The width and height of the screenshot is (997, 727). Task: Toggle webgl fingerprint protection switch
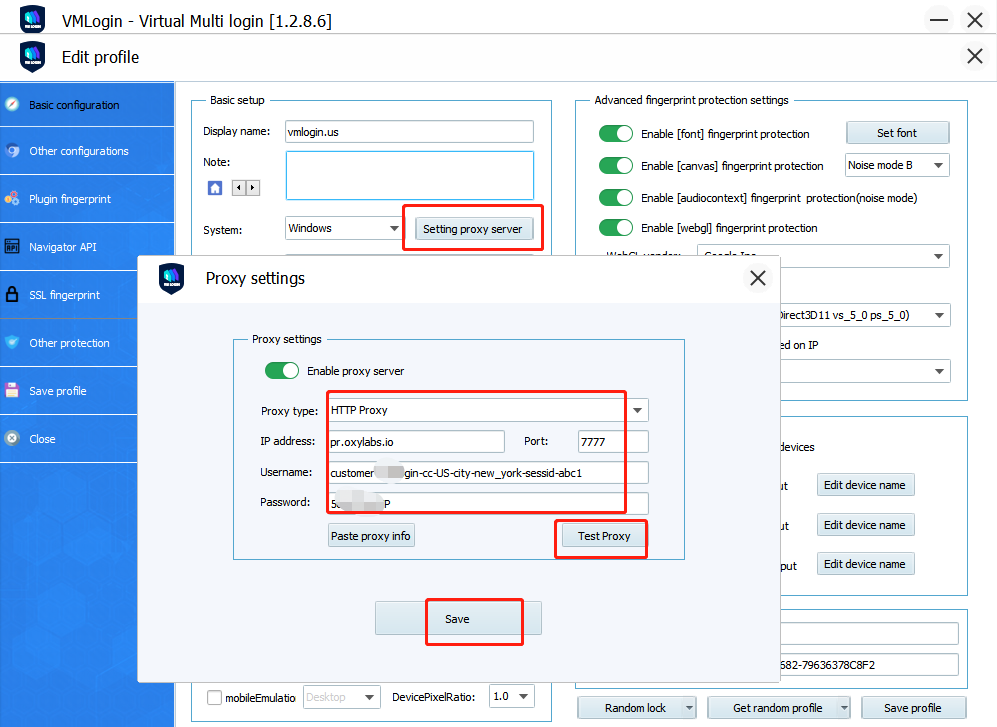point(615,227)
